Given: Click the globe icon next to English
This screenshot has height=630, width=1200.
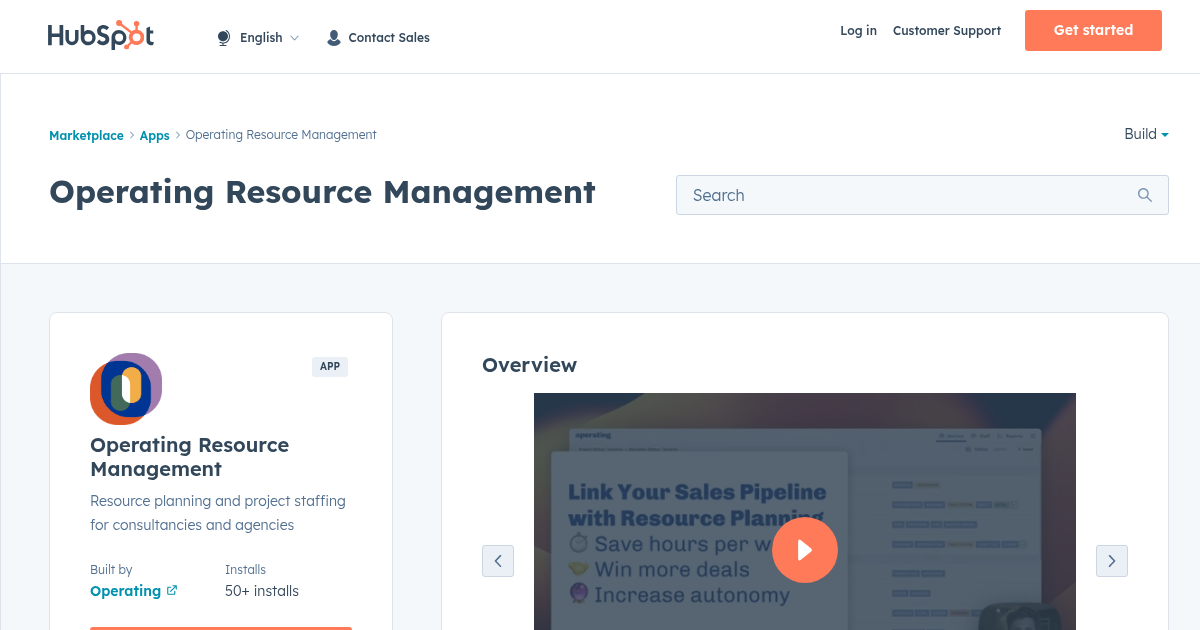Looking at the screenshot, I should coord(222,37).
